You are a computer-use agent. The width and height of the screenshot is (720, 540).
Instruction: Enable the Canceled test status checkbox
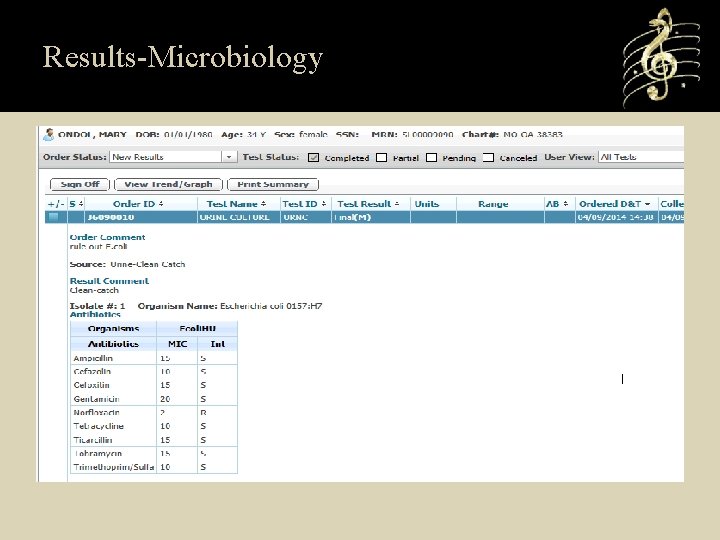489,158
